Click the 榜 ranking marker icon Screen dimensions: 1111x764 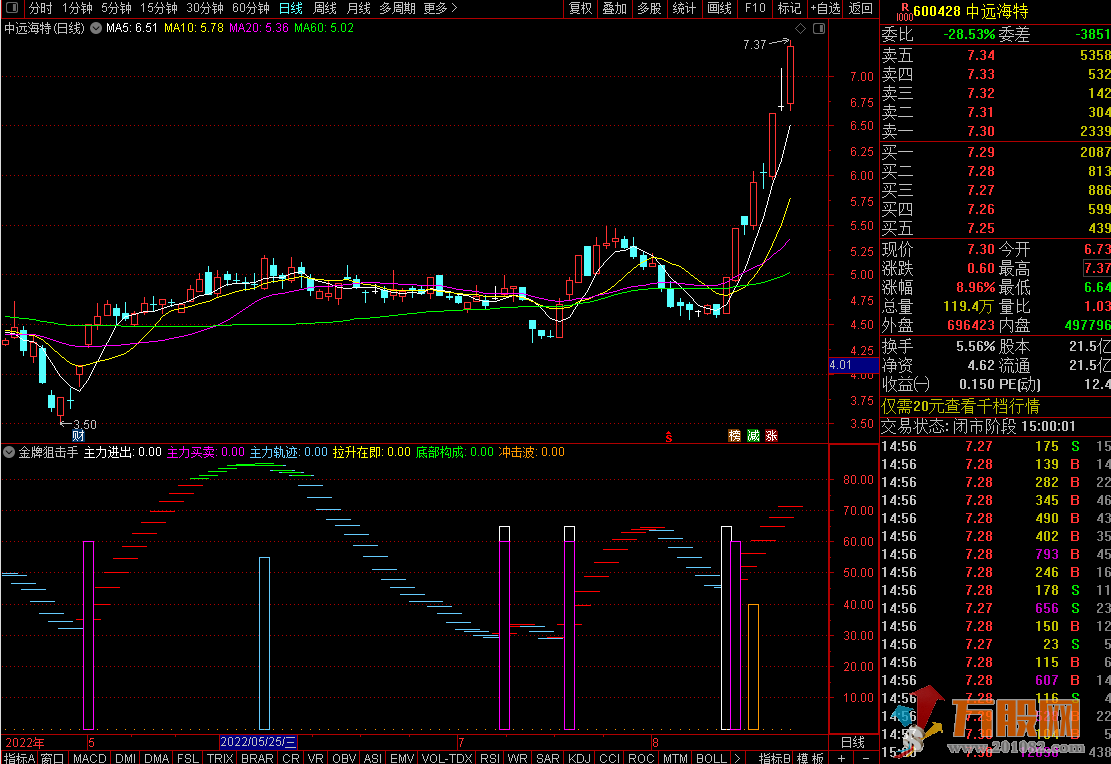pyautogui.click(x=735, y=436)
